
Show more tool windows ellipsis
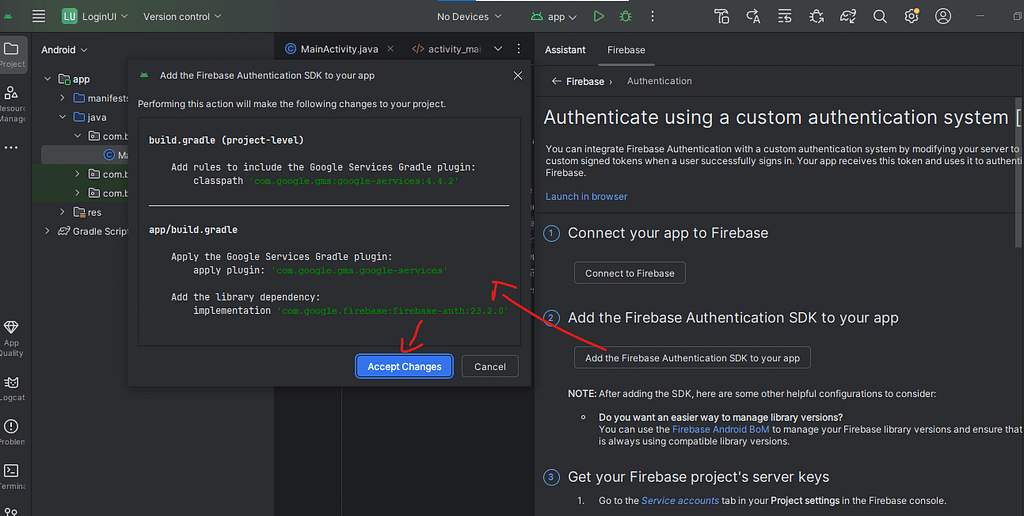tap(12, 148)
